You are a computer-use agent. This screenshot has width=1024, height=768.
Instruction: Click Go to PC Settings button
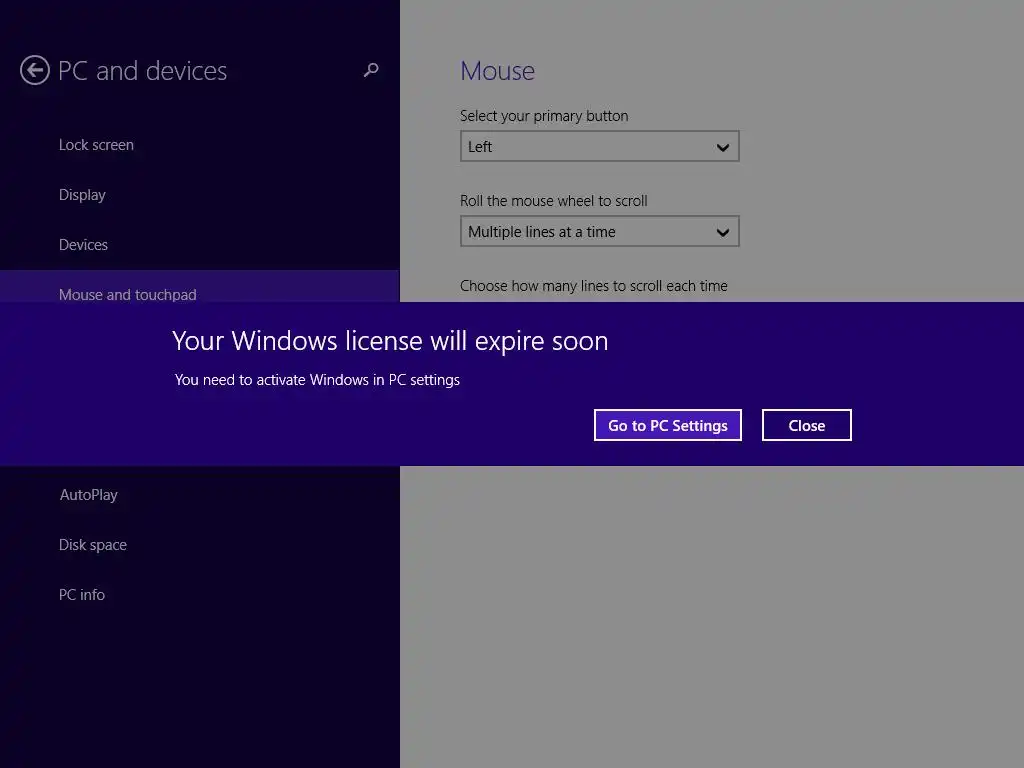[x=667, y=426]
